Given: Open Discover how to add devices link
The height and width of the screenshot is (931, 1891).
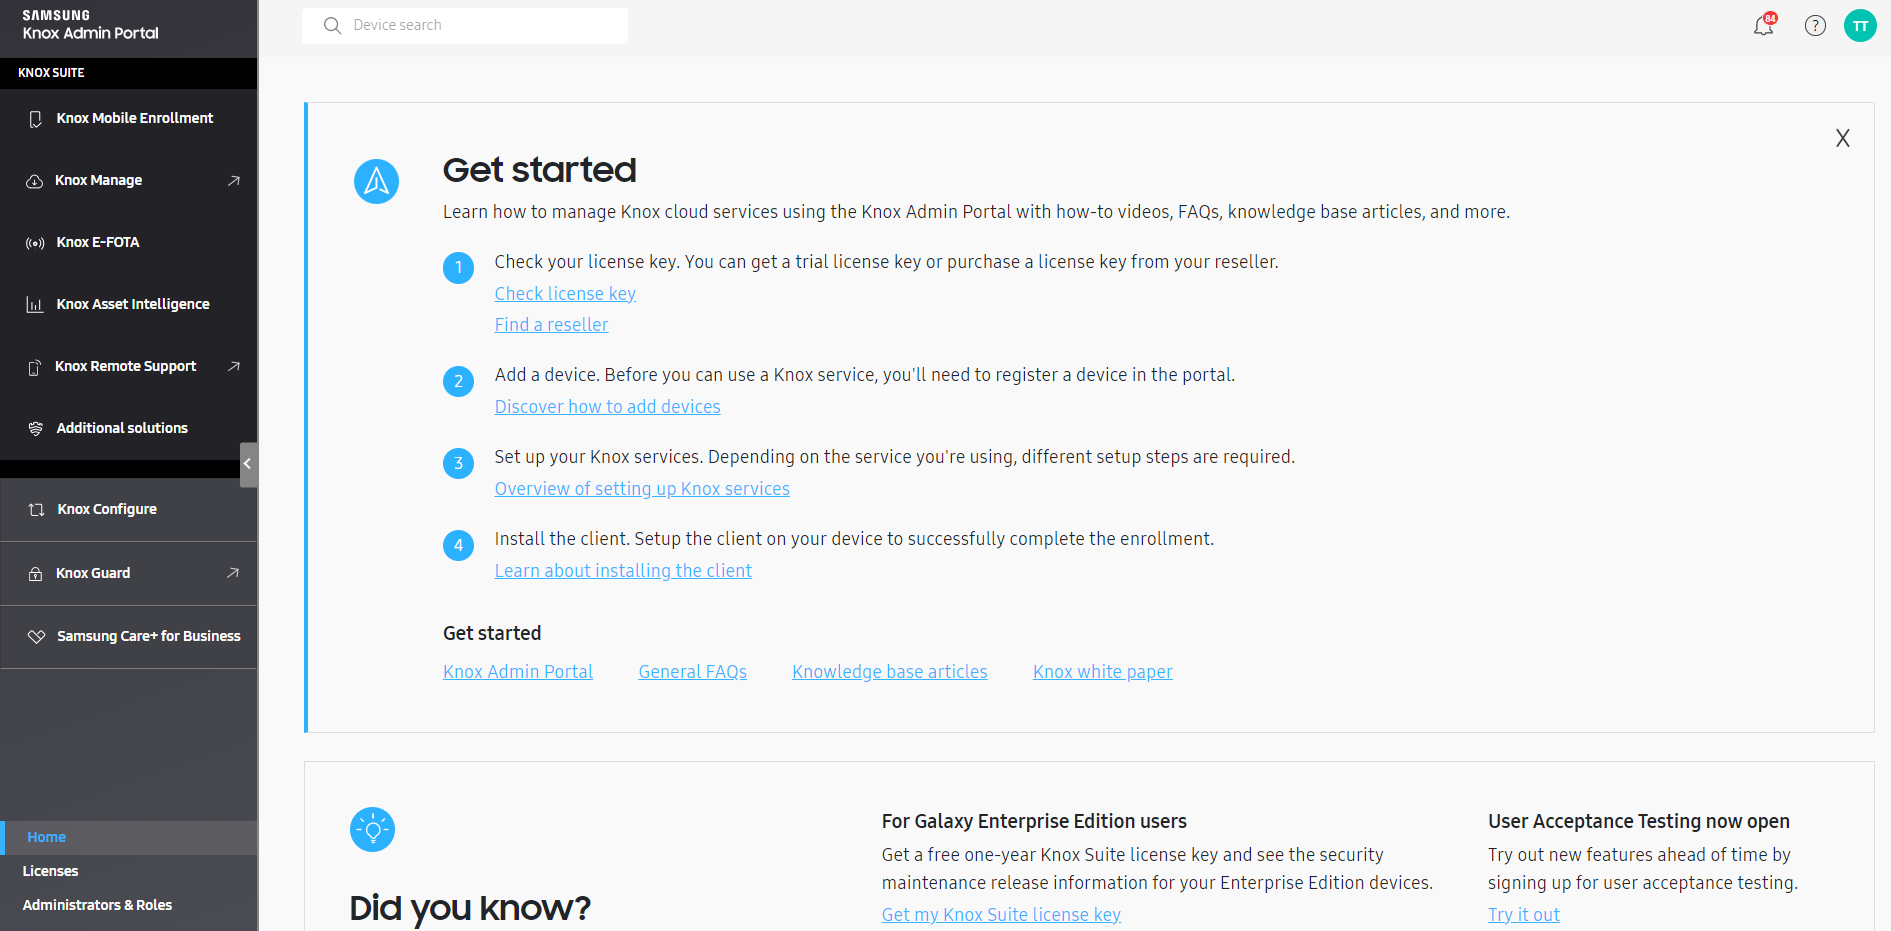Looking at the screenshot, I should tap(607, 407).
